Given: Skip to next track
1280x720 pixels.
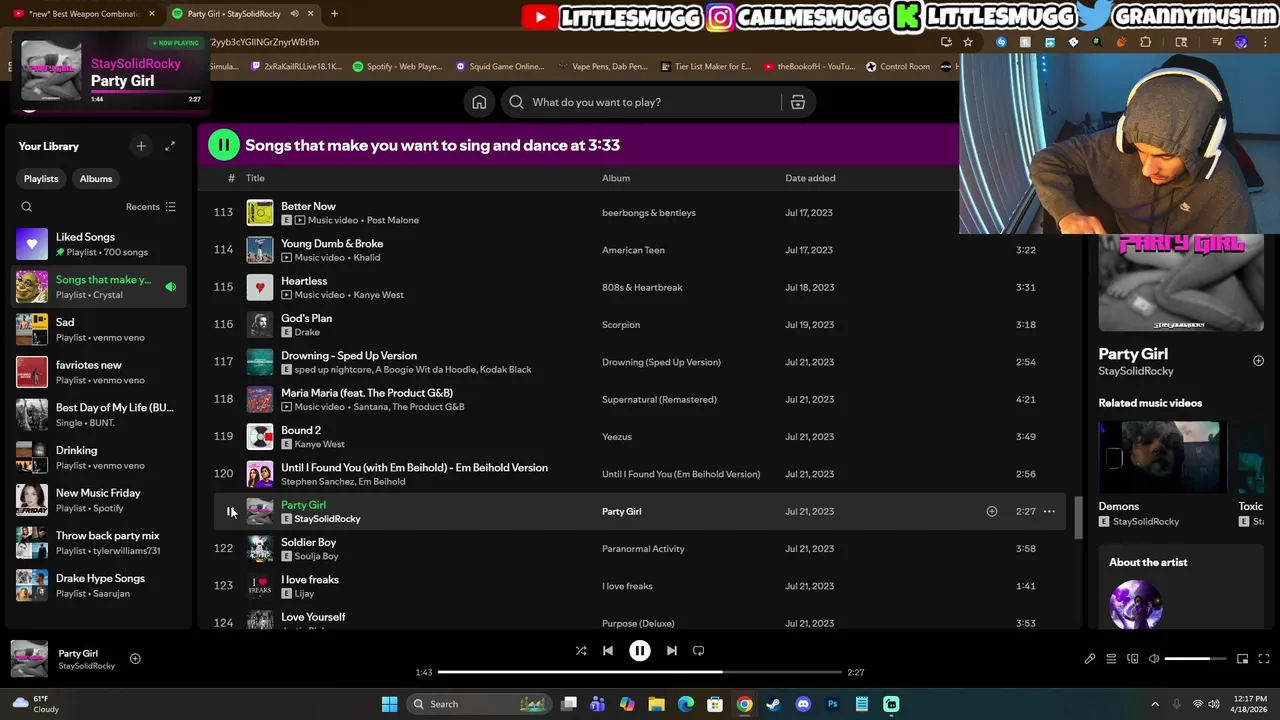Looking at the screenshot, I should 672,651.
